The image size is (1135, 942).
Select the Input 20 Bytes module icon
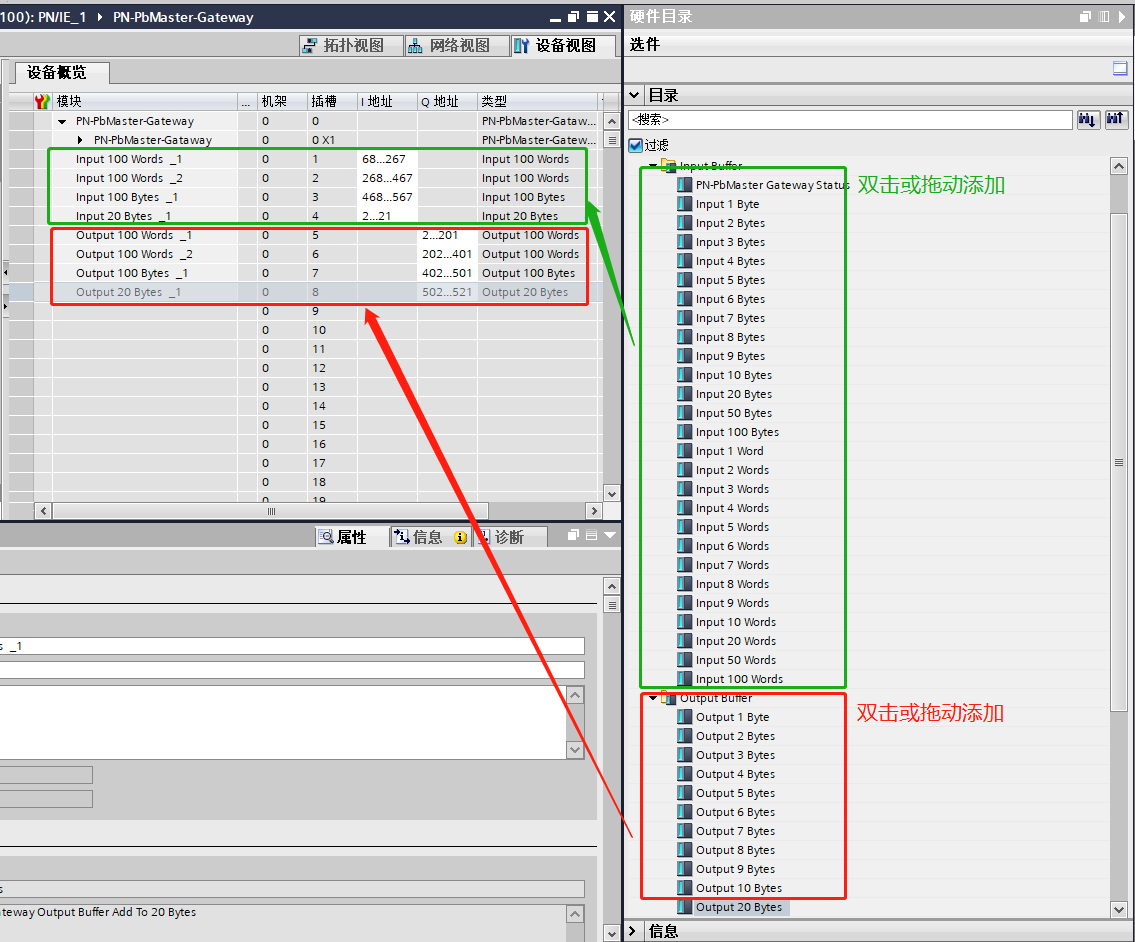[685, 394]
